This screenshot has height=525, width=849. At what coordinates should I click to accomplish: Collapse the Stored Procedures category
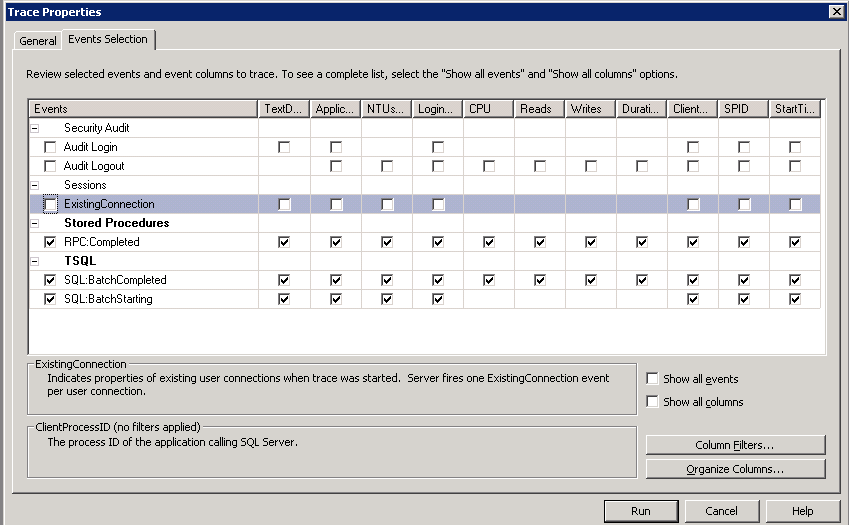pos(35,223)
